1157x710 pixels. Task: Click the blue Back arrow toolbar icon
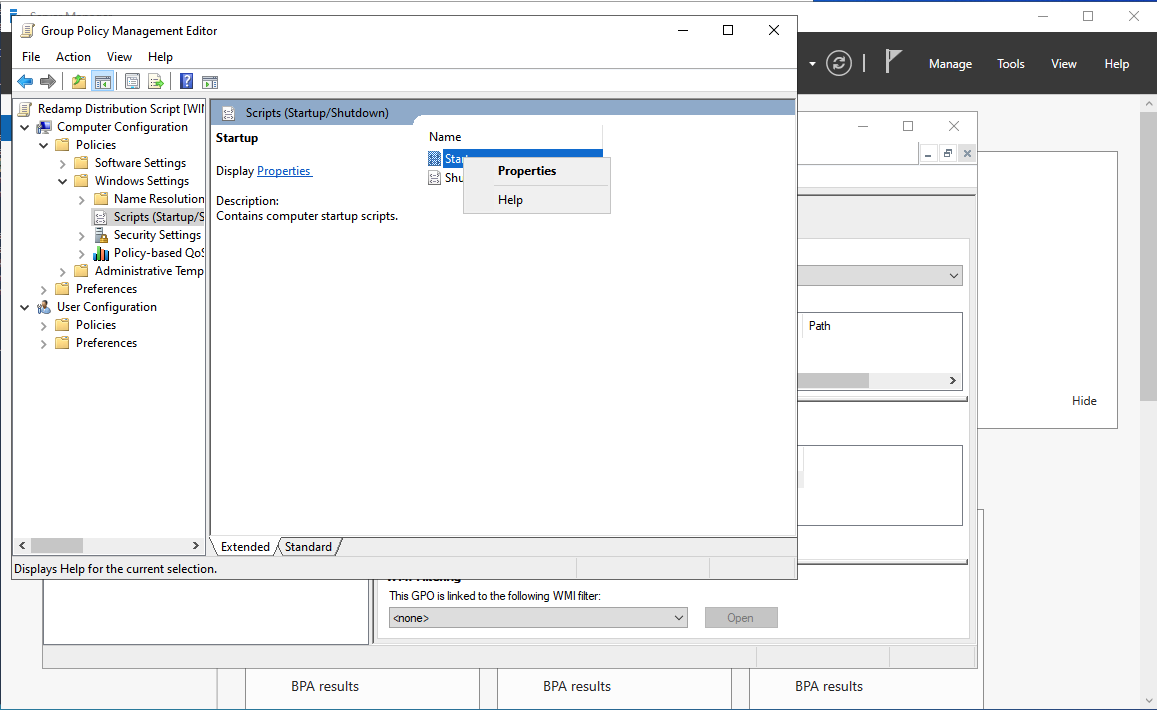coord(25,82)
